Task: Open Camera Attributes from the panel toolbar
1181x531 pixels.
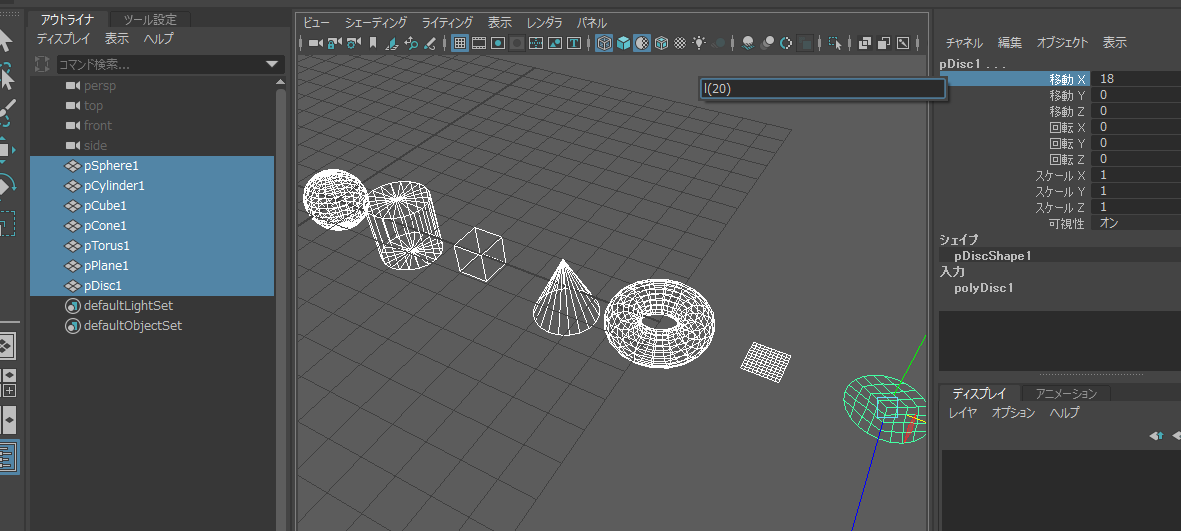Action: click(353, 43)
